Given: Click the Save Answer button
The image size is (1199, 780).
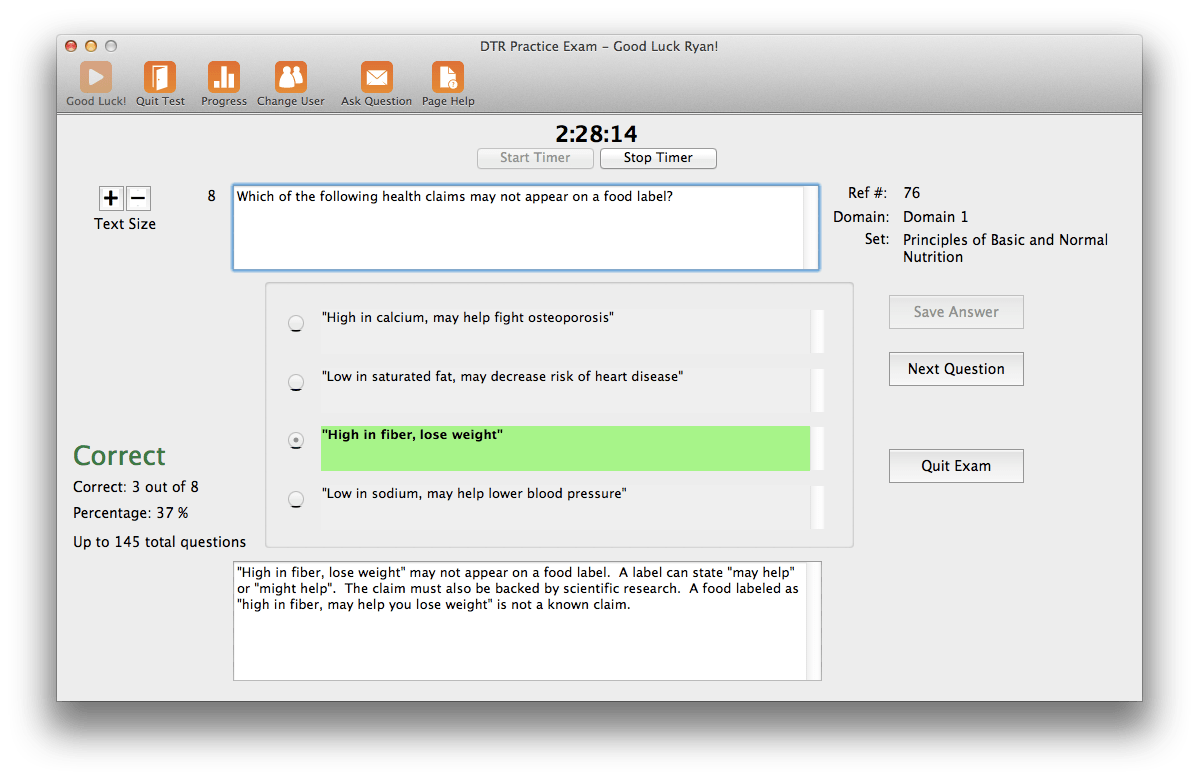Looking at the screenshot, I should 956,312.
